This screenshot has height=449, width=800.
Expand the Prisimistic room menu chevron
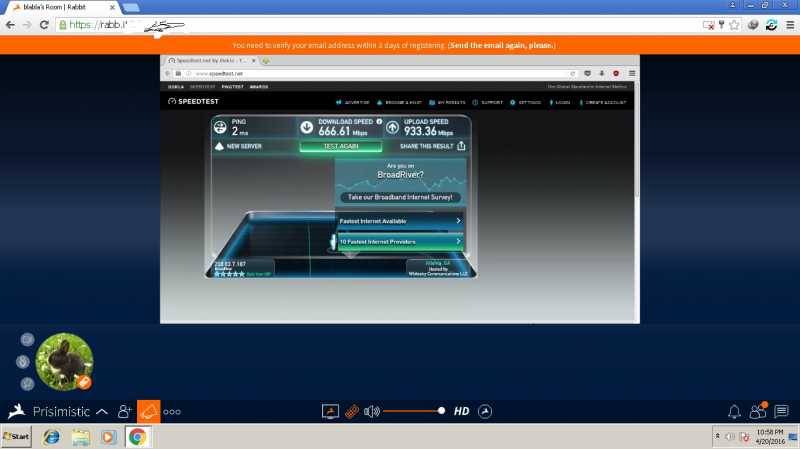pos(102,412)
